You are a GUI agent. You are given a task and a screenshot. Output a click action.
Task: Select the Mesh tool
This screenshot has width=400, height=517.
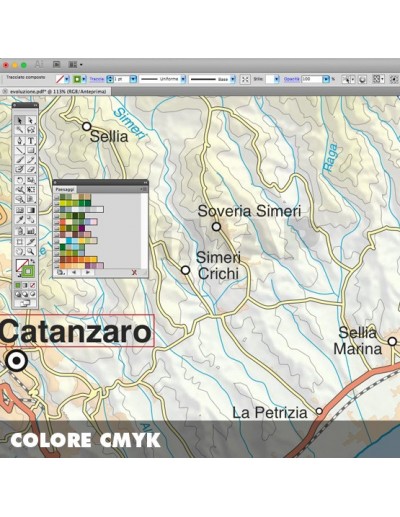pyautogui.click(x=20, y=210)
